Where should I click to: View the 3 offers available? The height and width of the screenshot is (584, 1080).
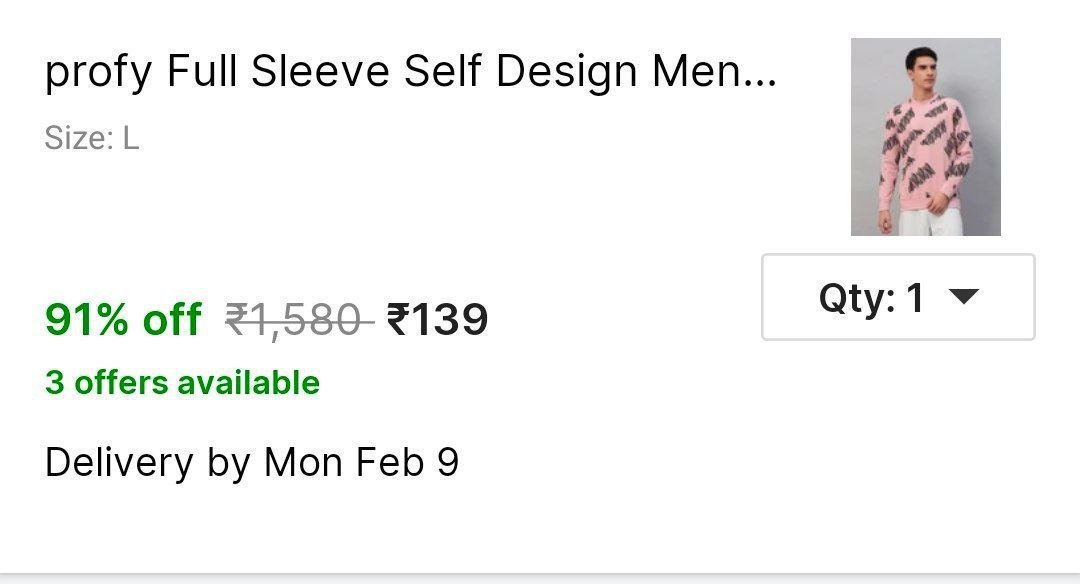tap(182, 383)
